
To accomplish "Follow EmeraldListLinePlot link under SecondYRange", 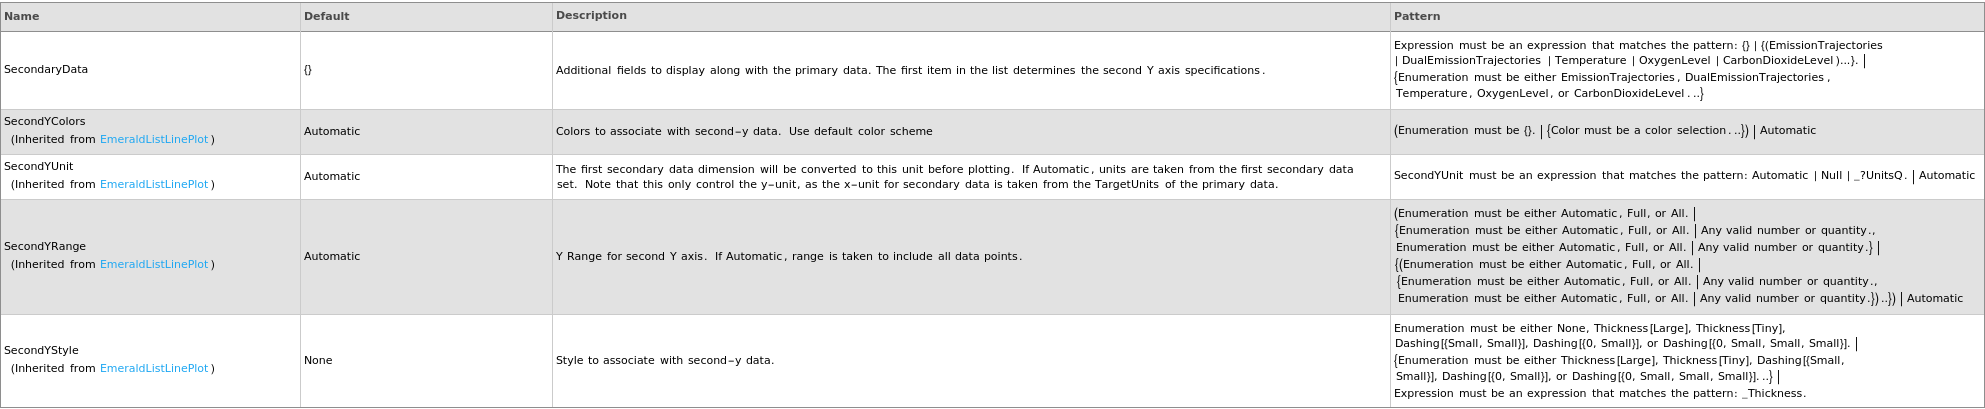I will click(x=154, y=265).
